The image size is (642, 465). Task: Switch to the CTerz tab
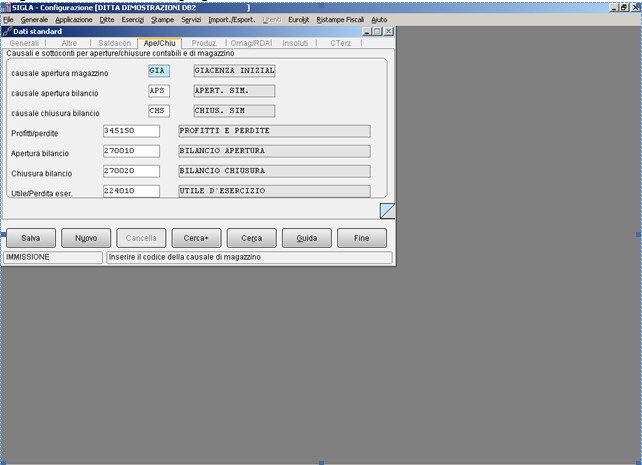tap(340, 43)
